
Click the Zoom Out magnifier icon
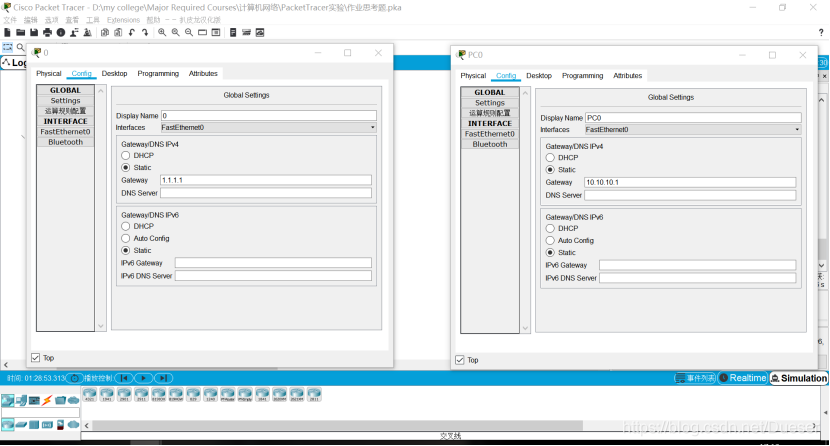click(x=189, y=32)
